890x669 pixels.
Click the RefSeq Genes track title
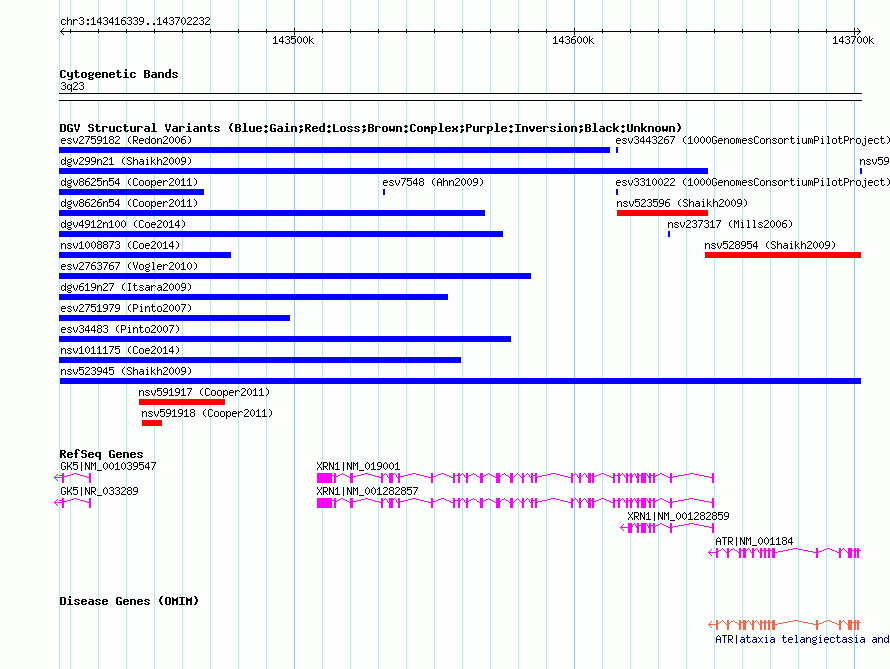point(101,454)
